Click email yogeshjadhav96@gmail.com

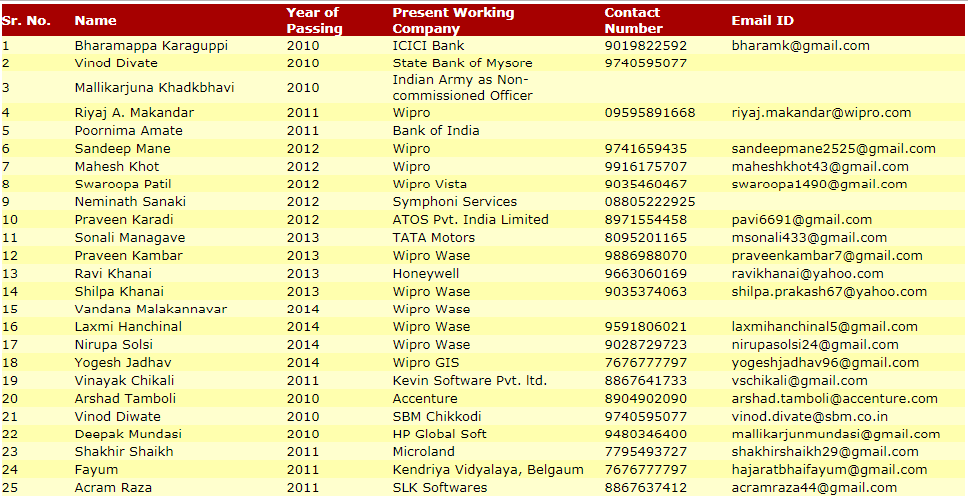[825, 363]
